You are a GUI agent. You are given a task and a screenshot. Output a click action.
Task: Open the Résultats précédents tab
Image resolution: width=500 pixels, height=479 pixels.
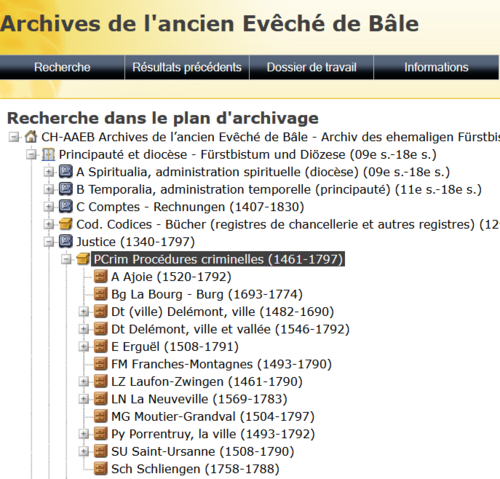click(187, 67)
